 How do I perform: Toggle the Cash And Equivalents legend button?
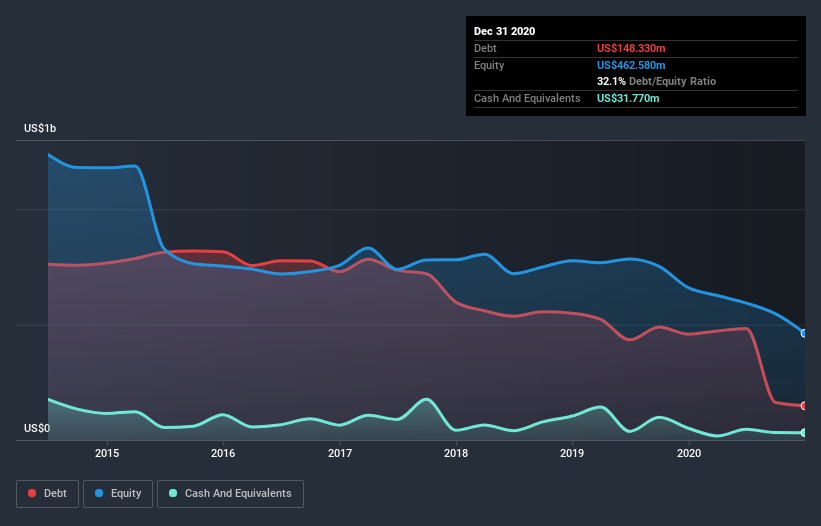point(230,494)
